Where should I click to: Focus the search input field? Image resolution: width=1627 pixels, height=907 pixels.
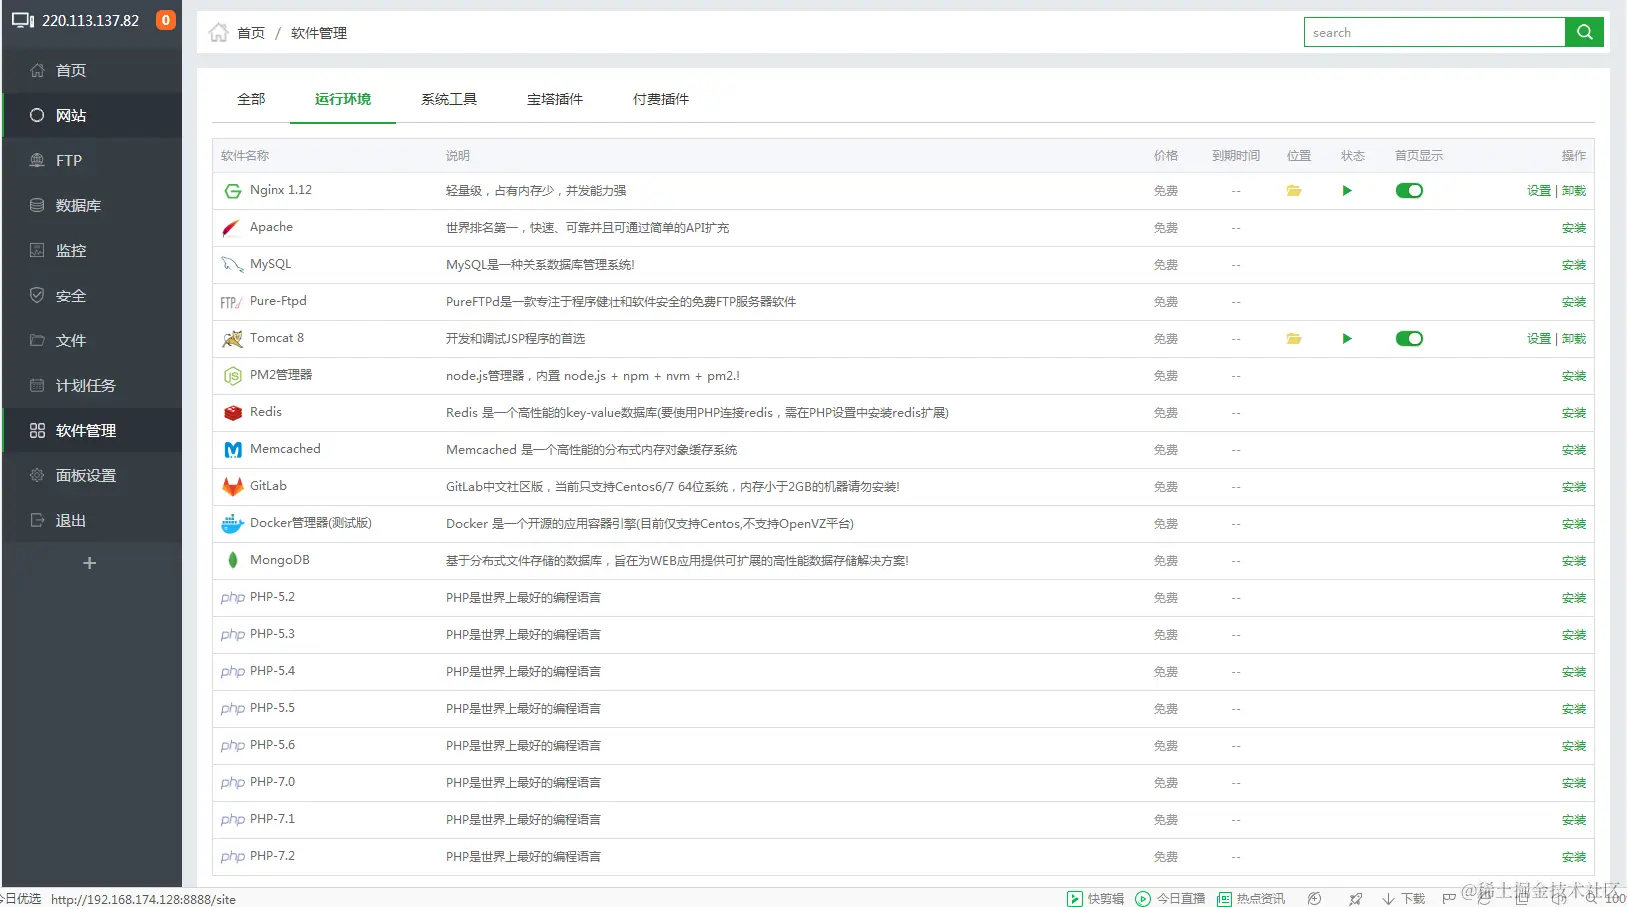point(1434,32)
